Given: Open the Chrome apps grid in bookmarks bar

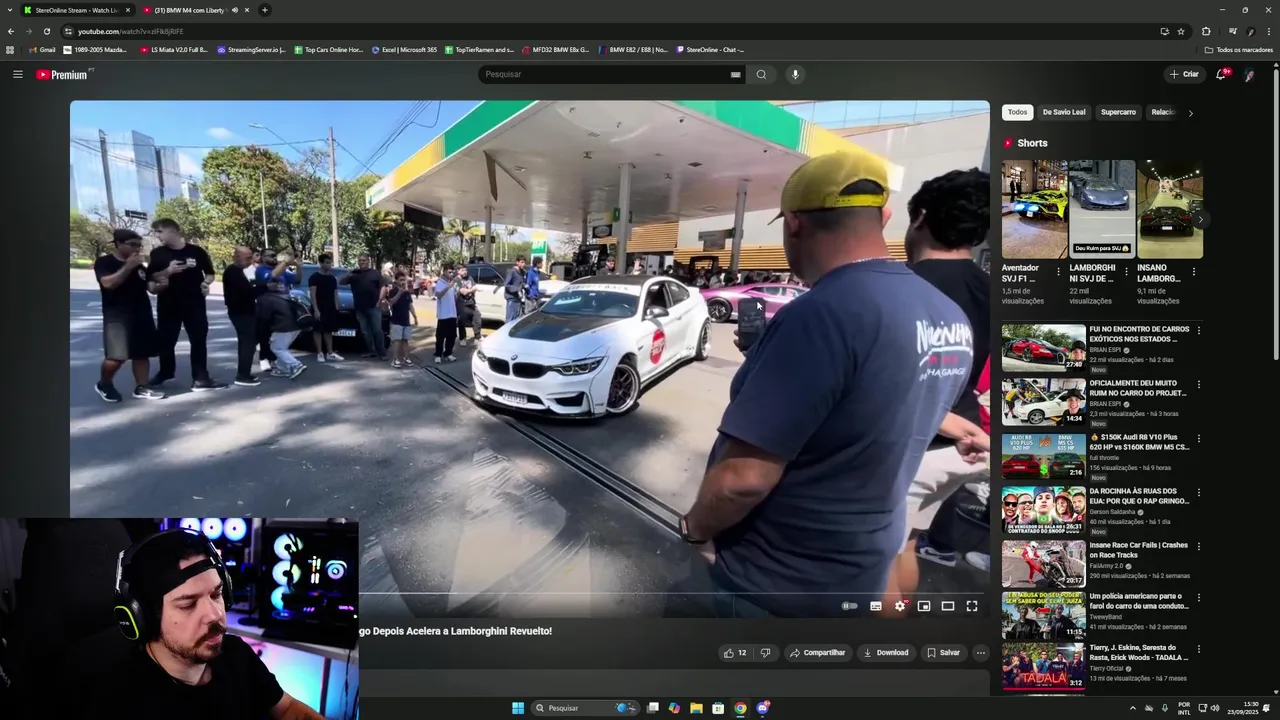Looking at the screenshot, I should coord(10,50).
